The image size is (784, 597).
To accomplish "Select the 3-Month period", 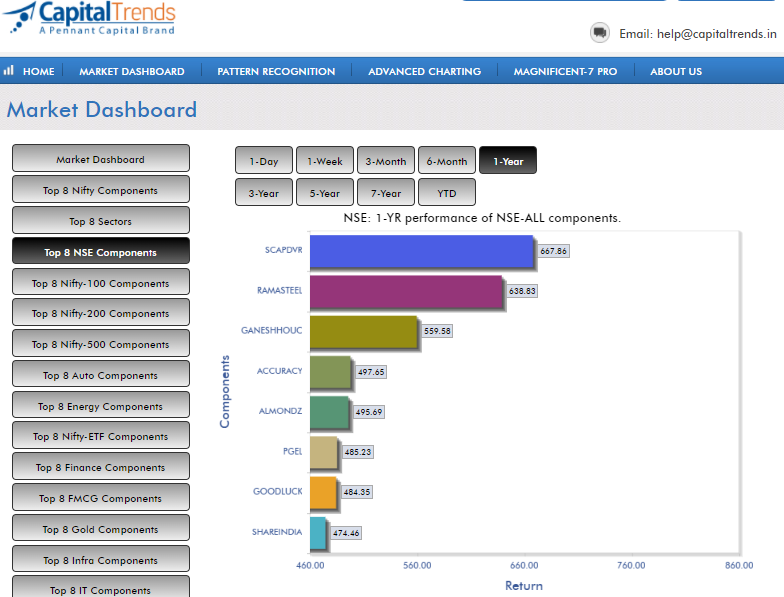I will click(x=386, y=160).
